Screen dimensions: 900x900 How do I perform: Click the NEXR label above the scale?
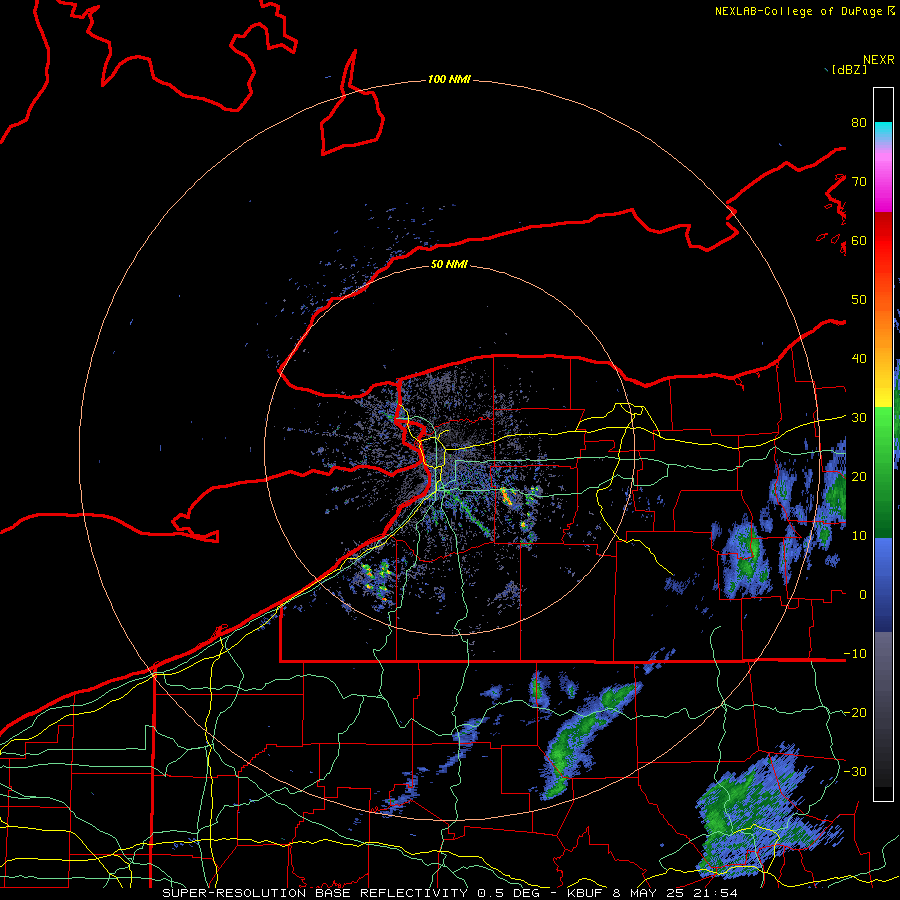[x=879, y=60]
